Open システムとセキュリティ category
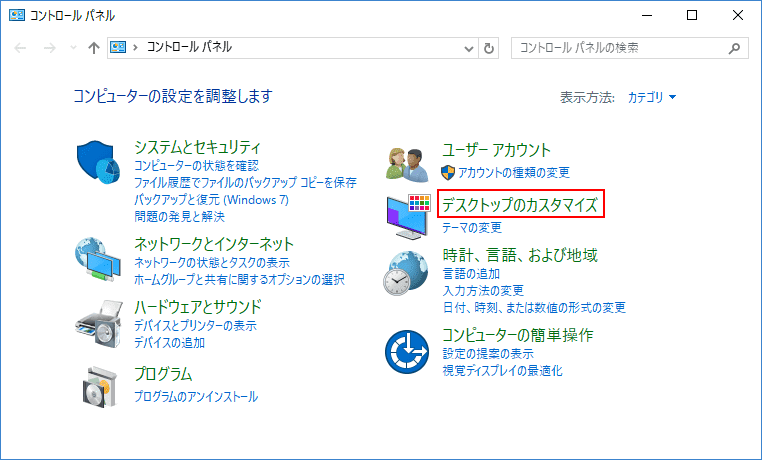Screen dimensions: 762x460 pyautogui.click(x=197, y=147)
